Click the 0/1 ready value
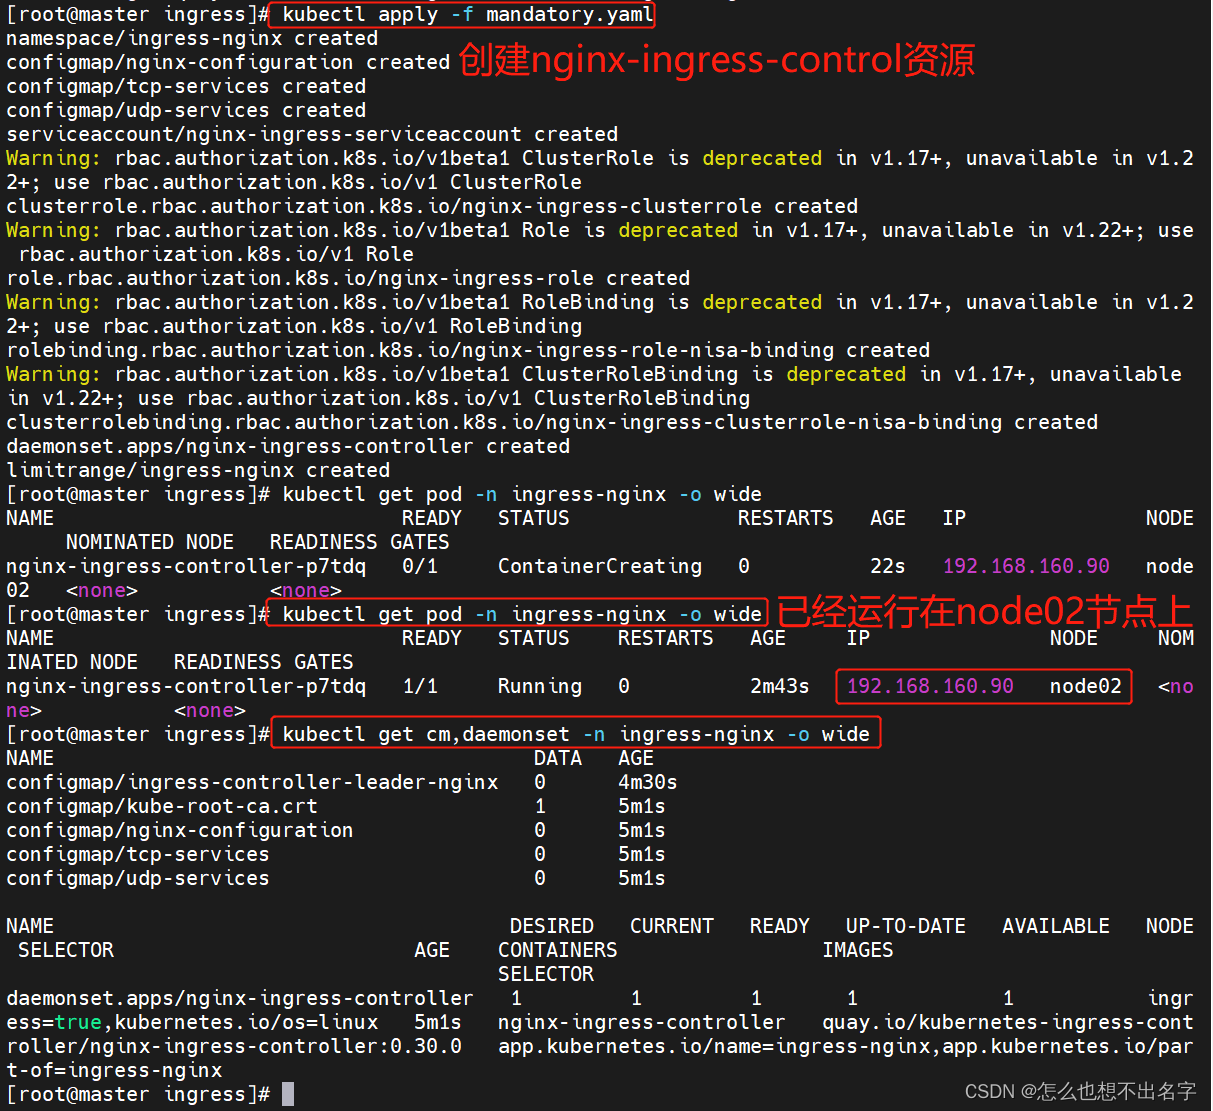 pyautogui.click(x=420, y=566)
